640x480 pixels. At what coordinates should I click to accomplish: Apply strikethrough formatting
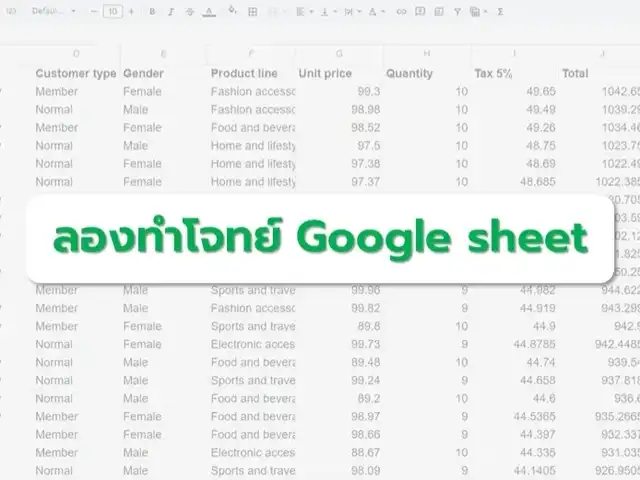point(190,12)
